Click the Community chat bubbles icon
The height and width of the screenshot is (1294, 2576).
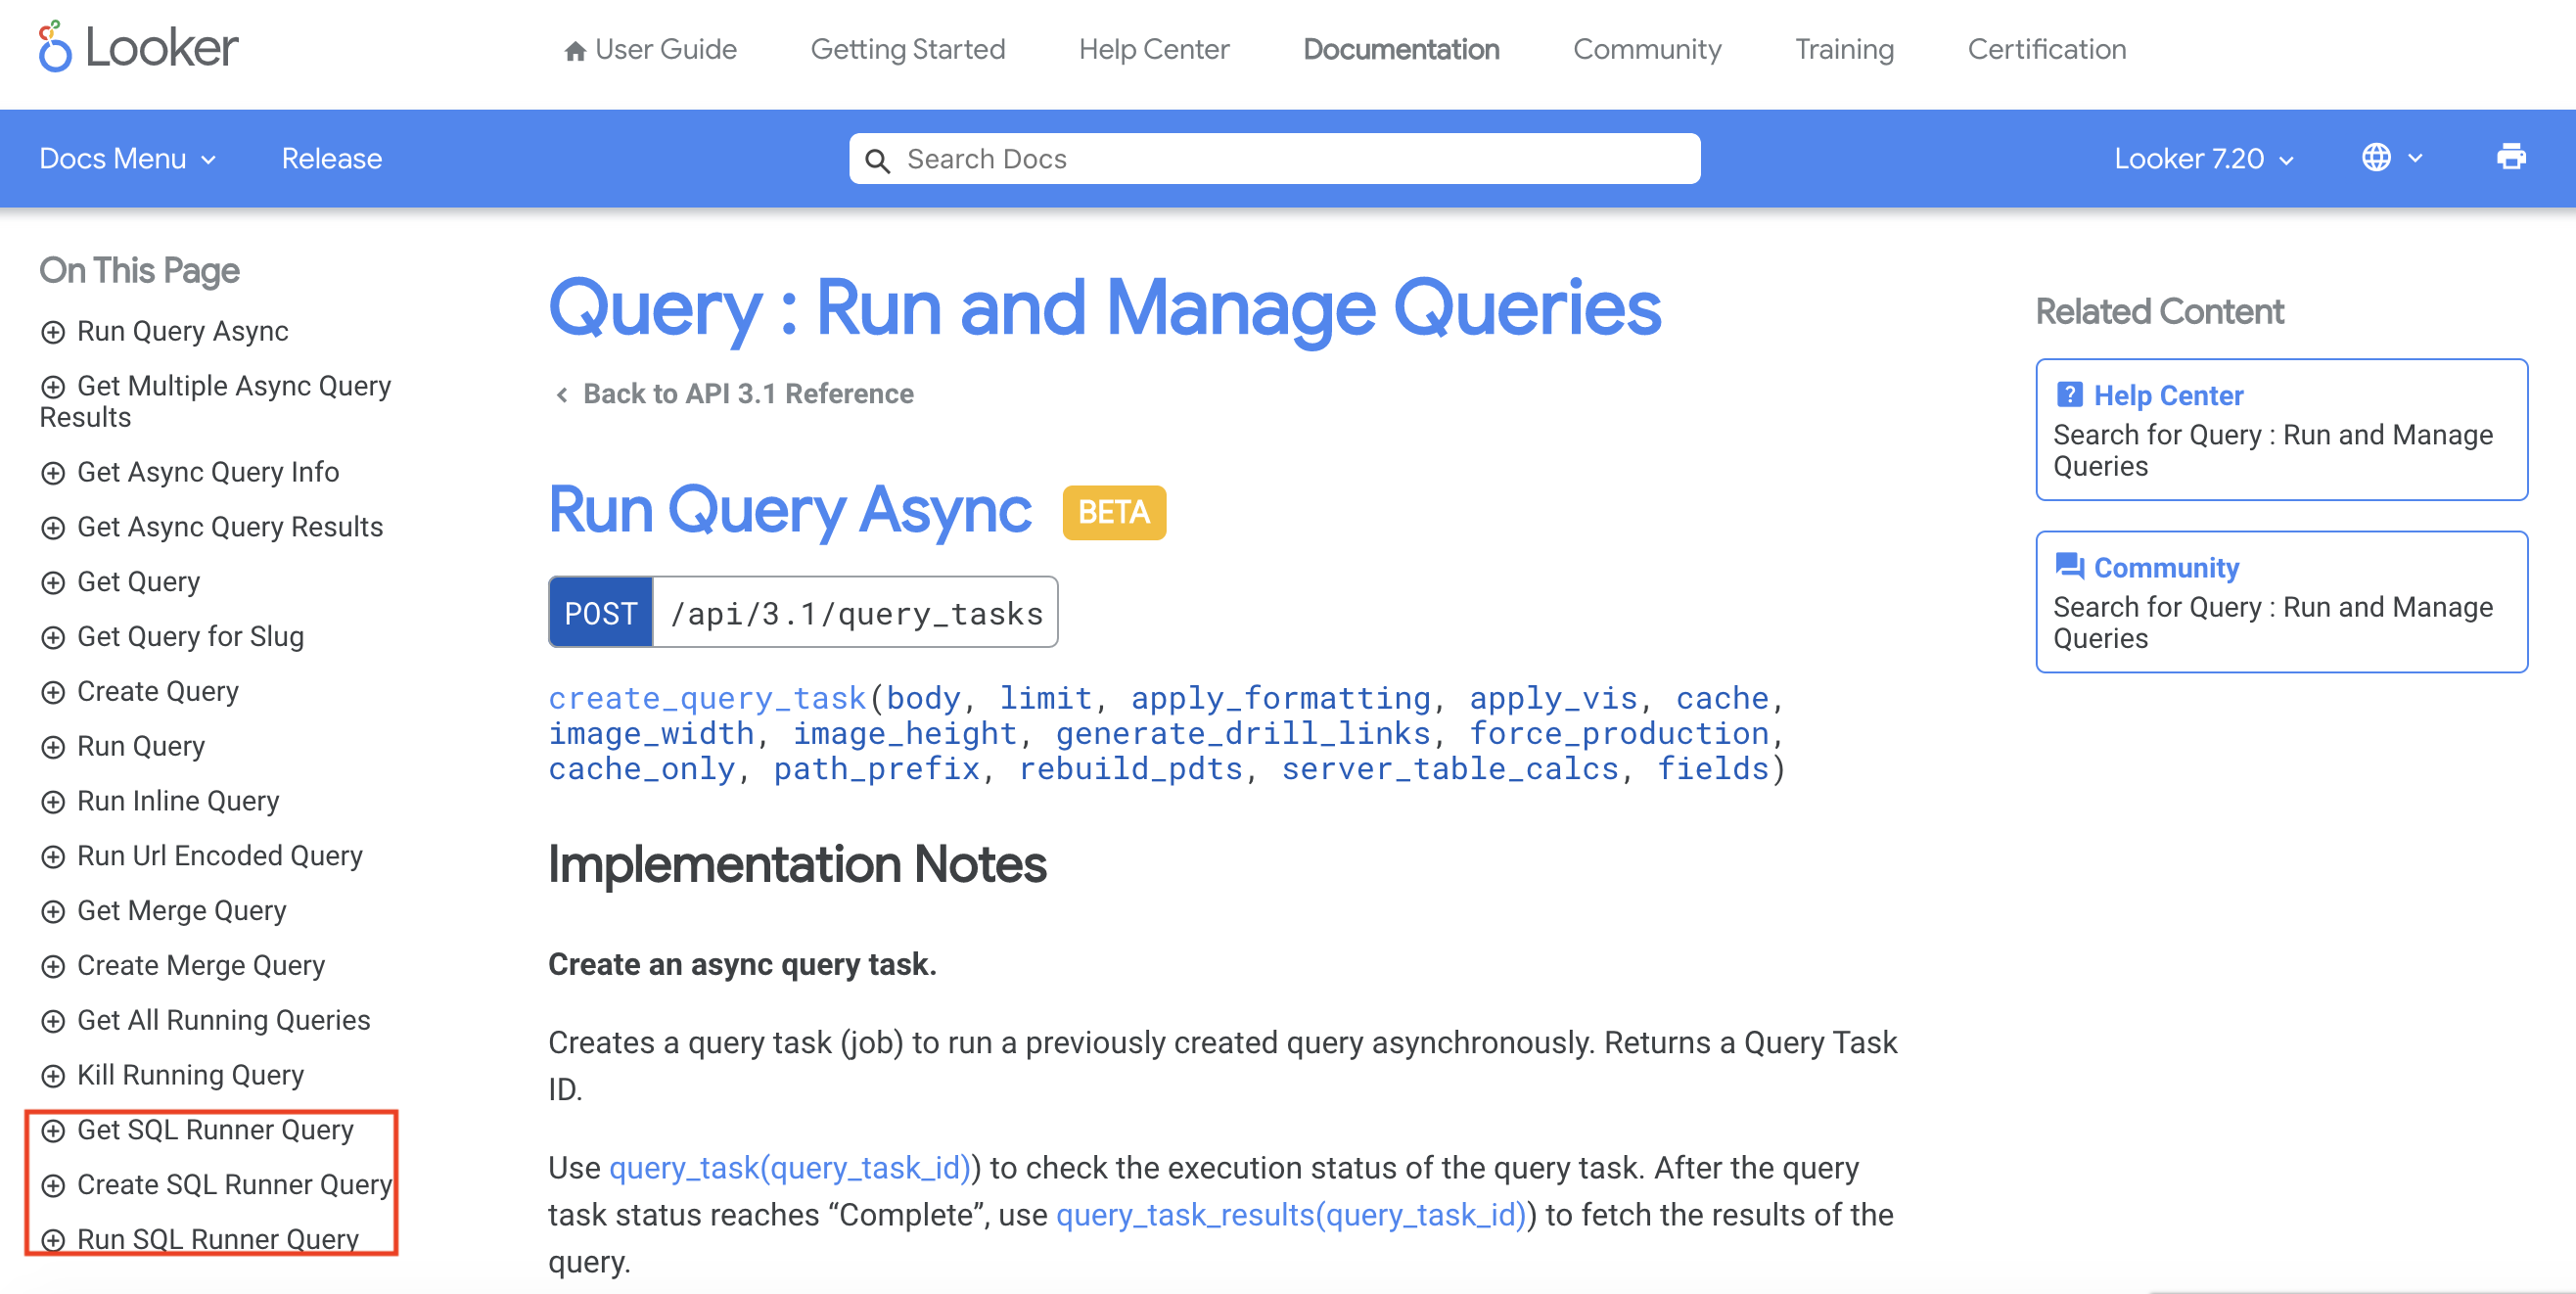[x=2069, y=567]
